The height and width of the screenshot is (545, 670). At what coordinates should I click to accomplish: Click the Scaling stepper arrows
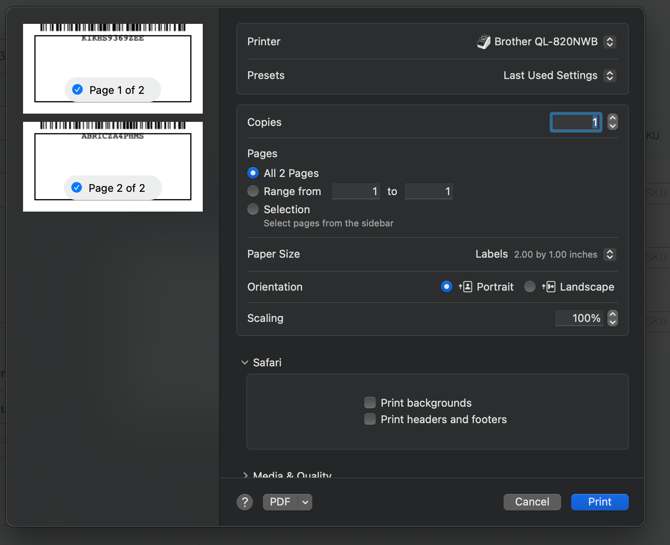click(x=613, y=318)
